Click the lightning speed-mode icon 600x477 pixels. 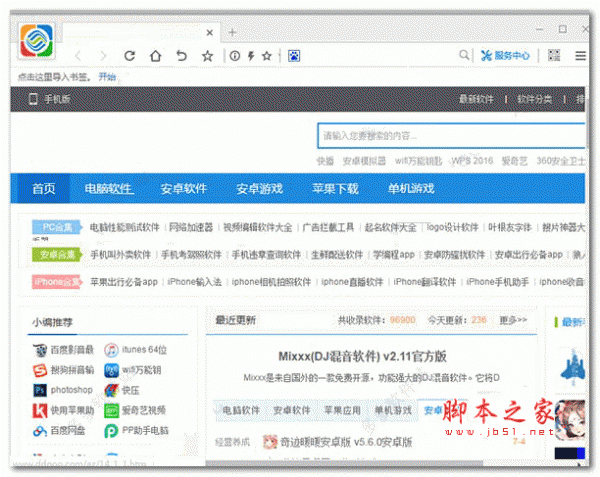pyautogui.click(x=251, y=56)
